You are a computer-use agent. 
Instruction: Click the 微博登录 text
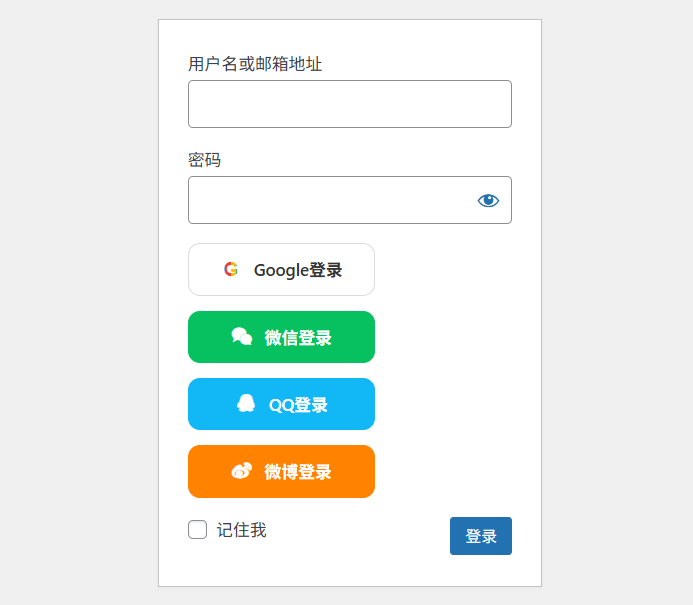pos(298,472)
